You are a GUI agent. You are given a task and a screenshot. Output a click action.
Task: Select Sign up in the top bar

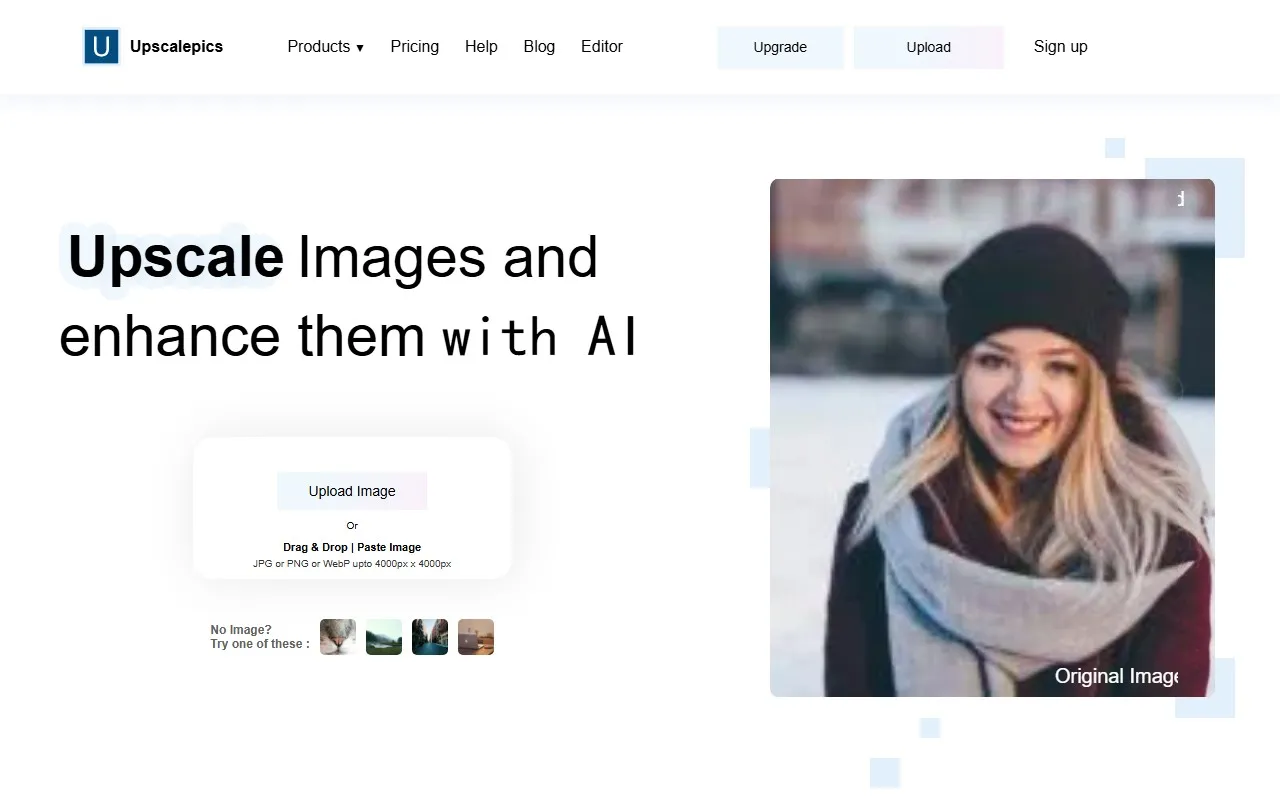pyautogui.click(x=1060, y=47)
